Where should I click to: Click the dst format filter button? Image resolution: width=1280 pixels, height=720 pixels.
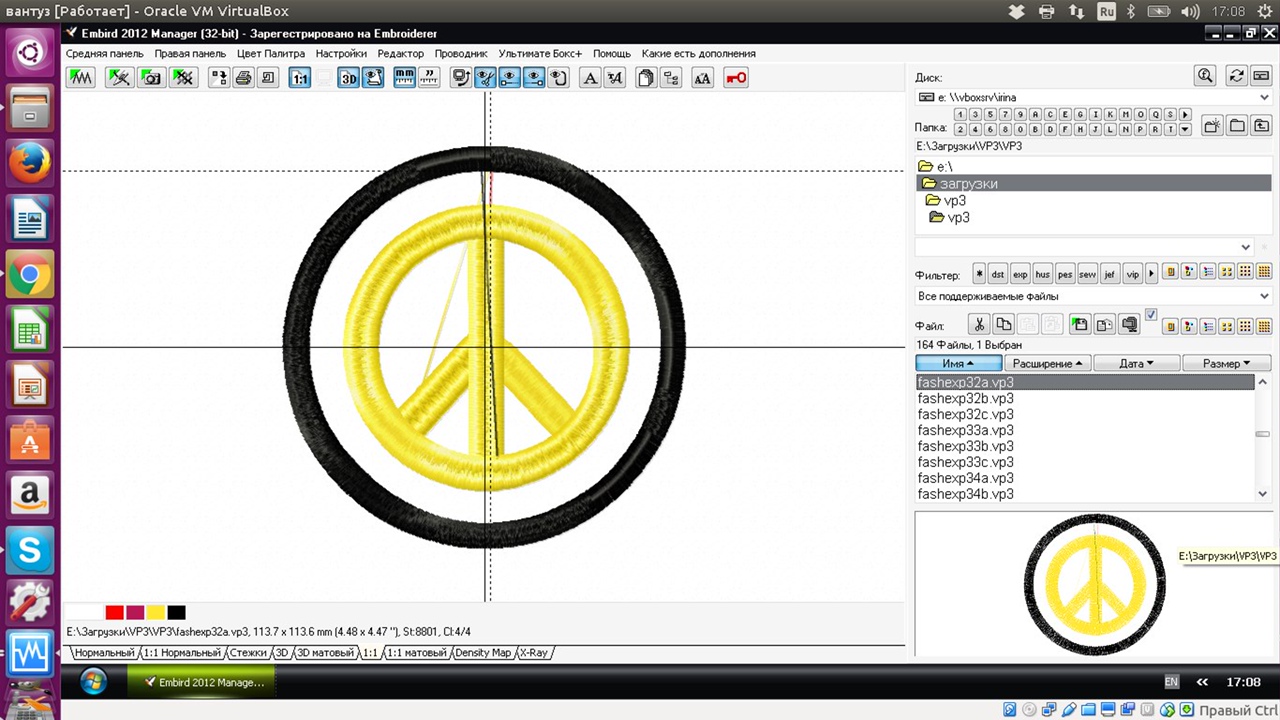pos(997,273)
